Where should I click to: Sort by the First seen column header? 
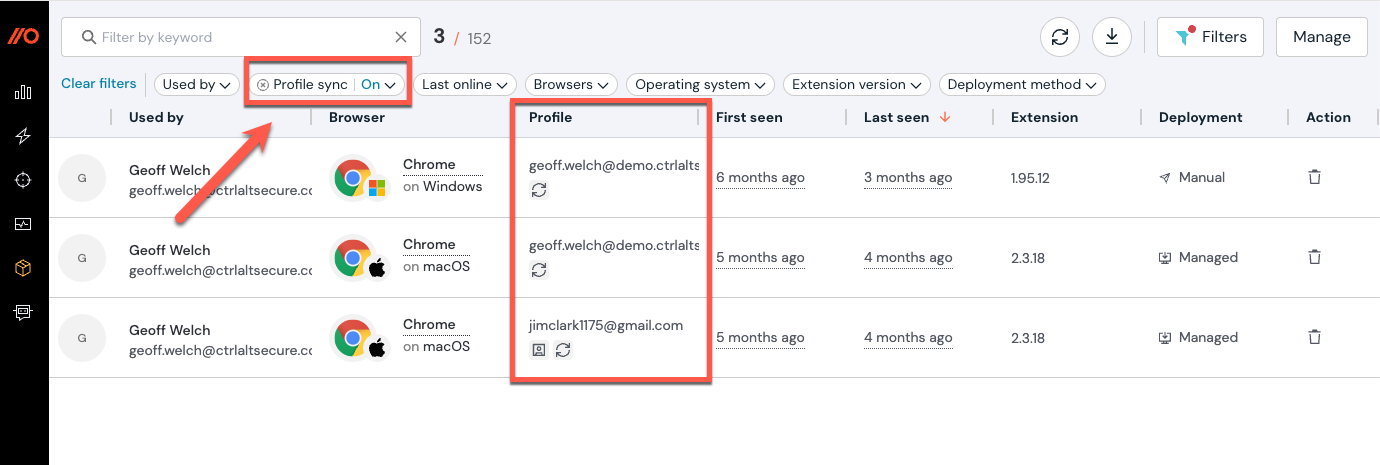tap(749, 117)
